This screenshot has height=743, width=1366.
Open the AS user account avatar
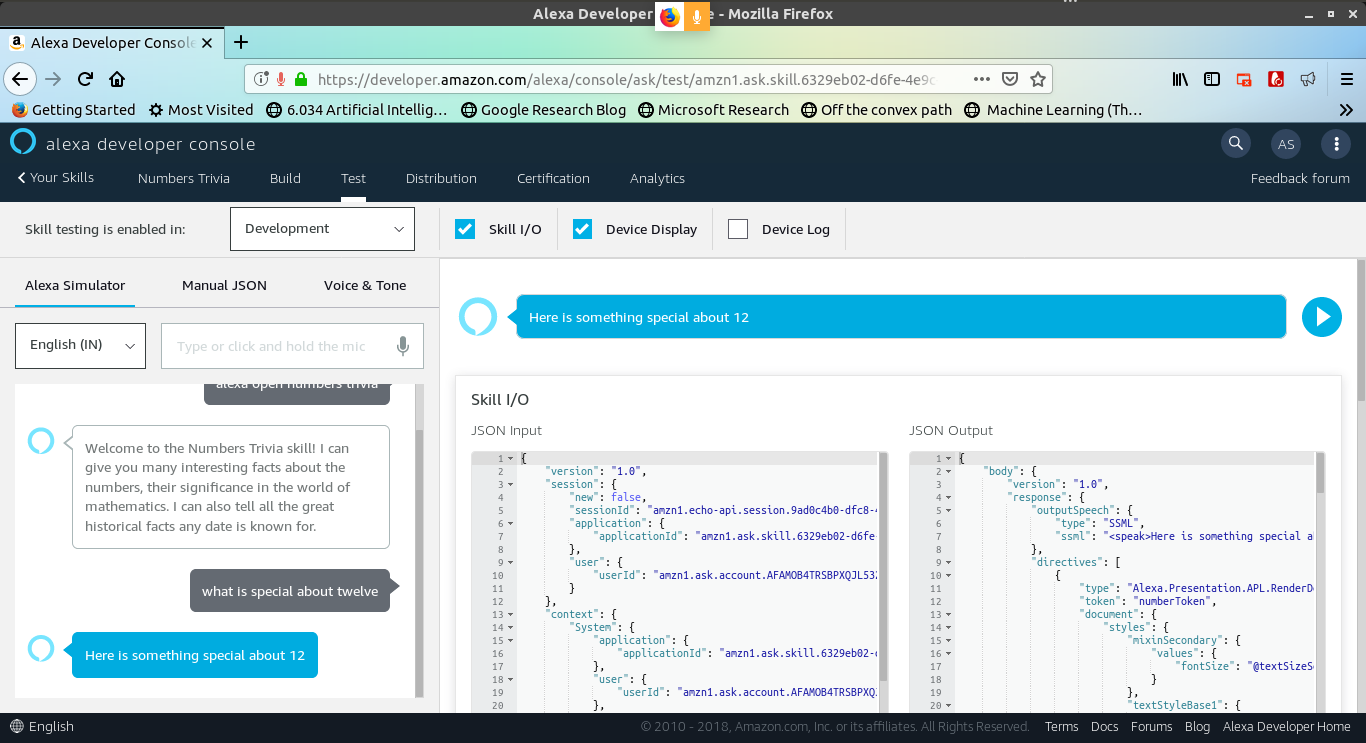tap(1286, 144)
